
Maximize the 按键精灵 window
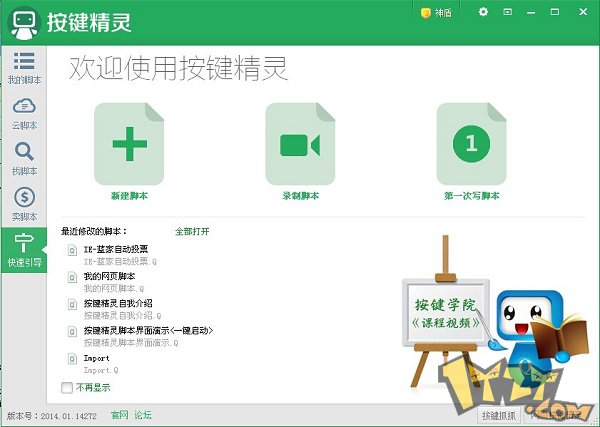pyautogui.click(x=554, y=12)
